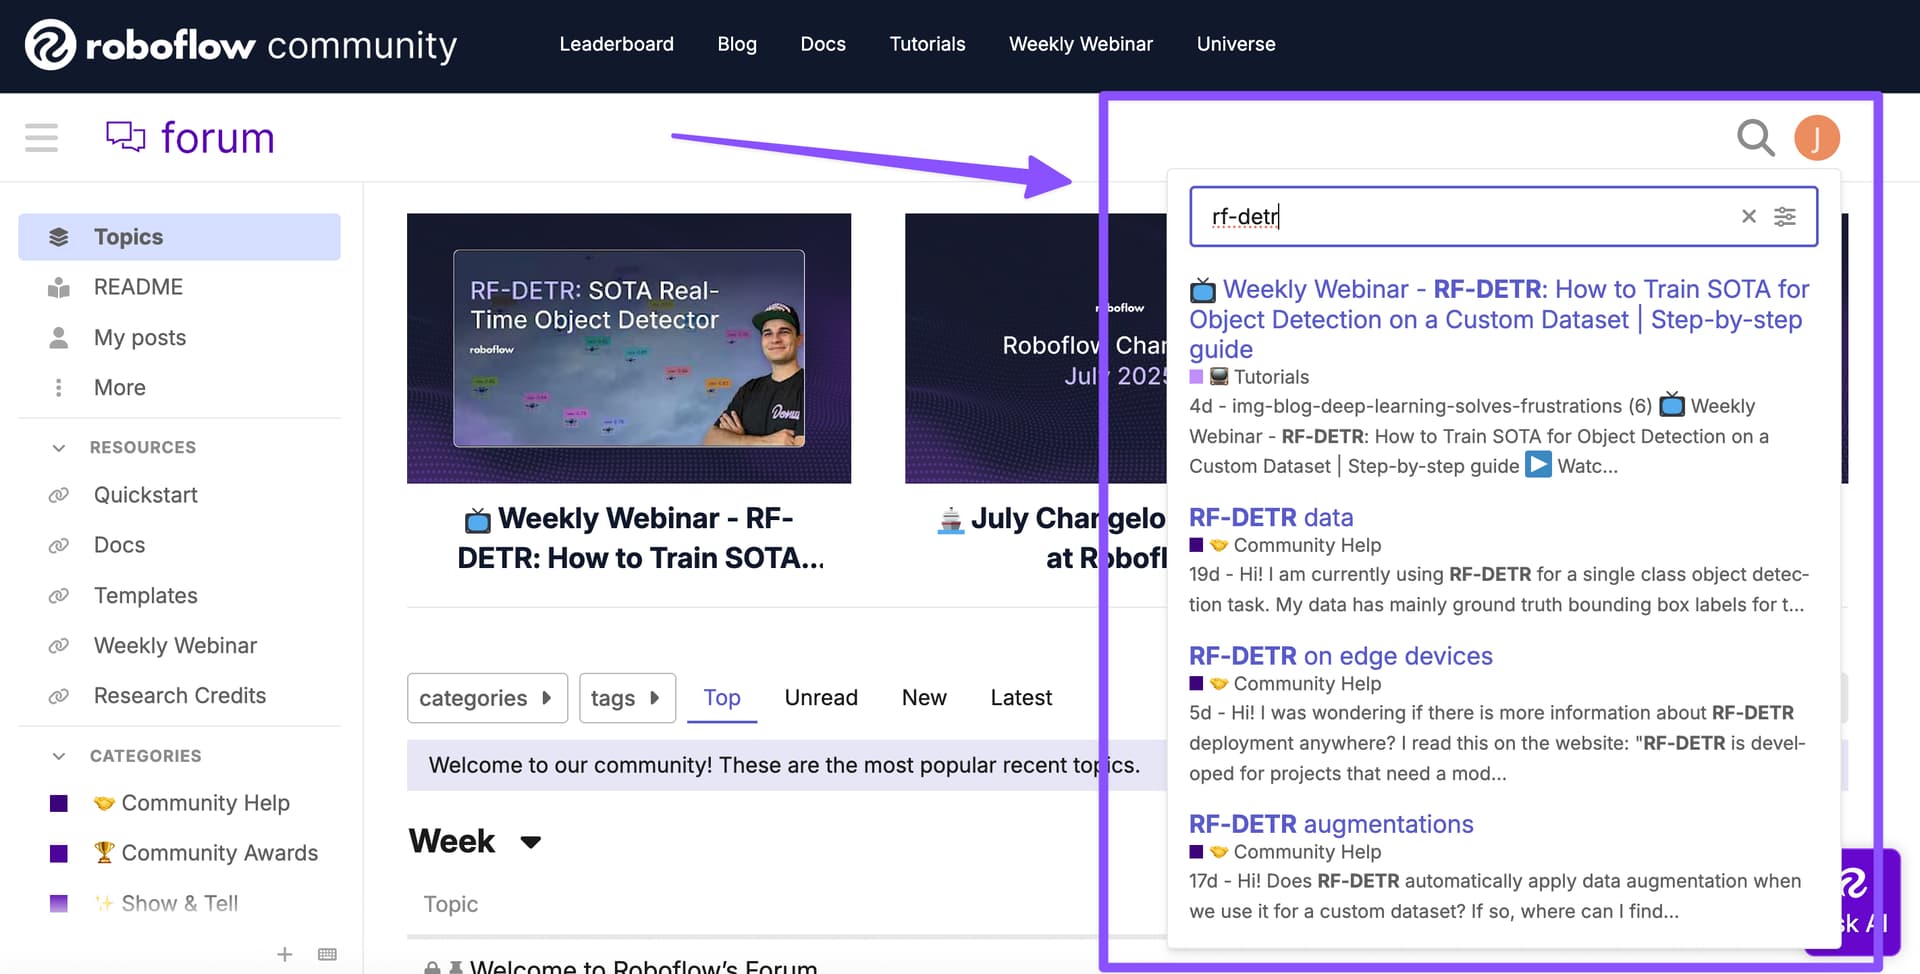Click the plus icon at sidebar bottom
This screenshot has height=974, width=1920.
(285, 954)
